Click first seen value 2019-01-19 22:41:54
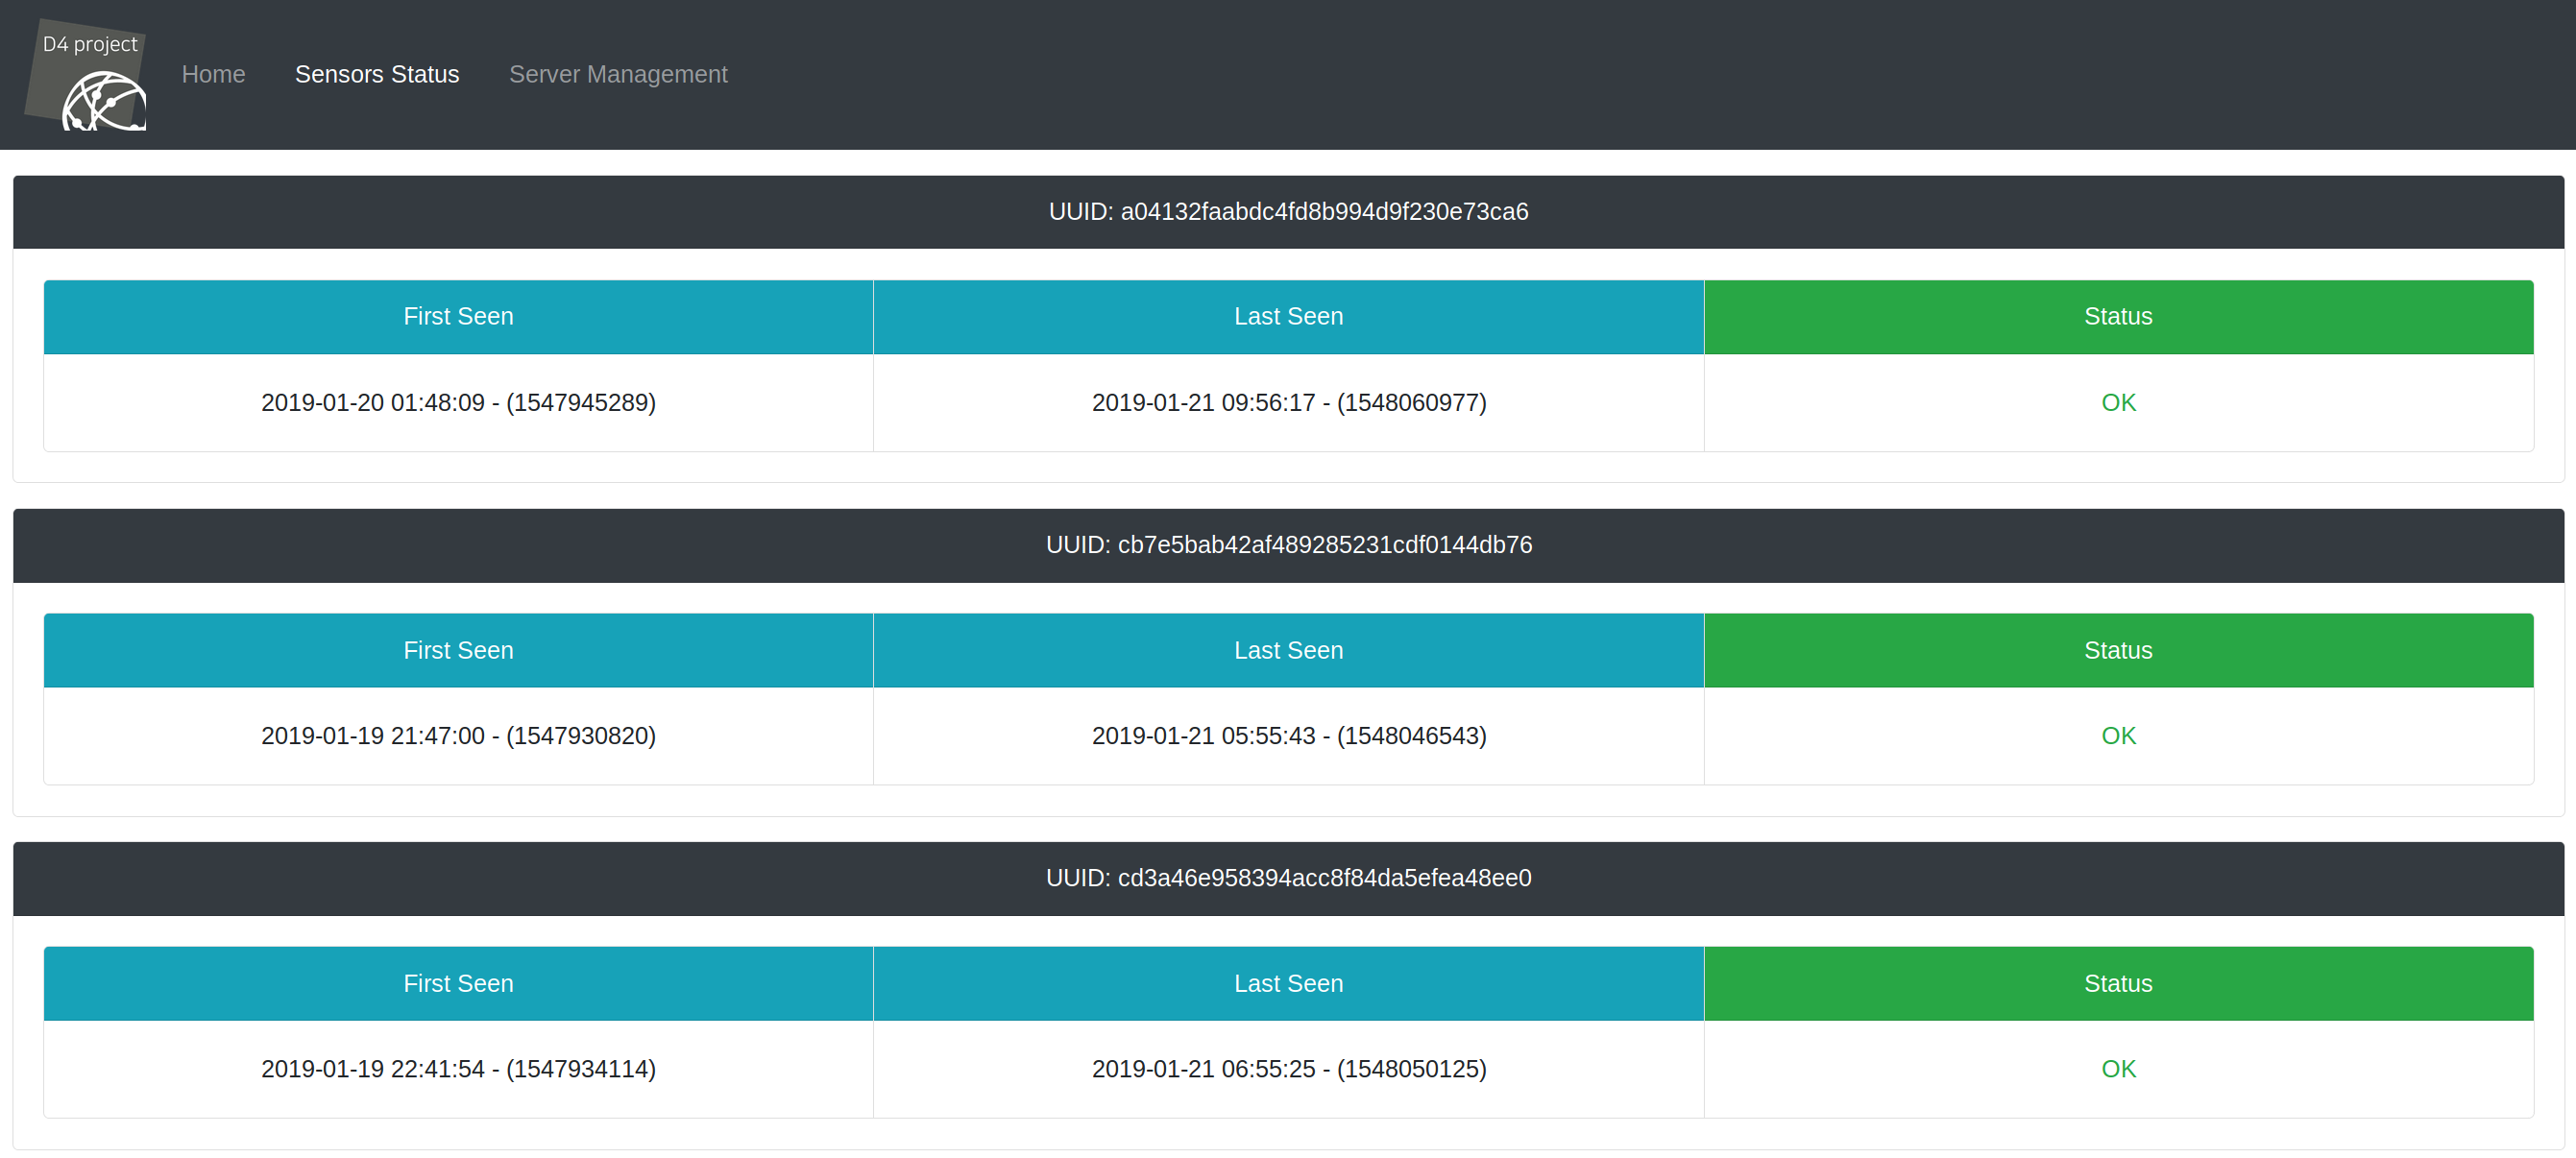The width and height of the screenshot is (2576, 1158). (x=458, y=1069)
